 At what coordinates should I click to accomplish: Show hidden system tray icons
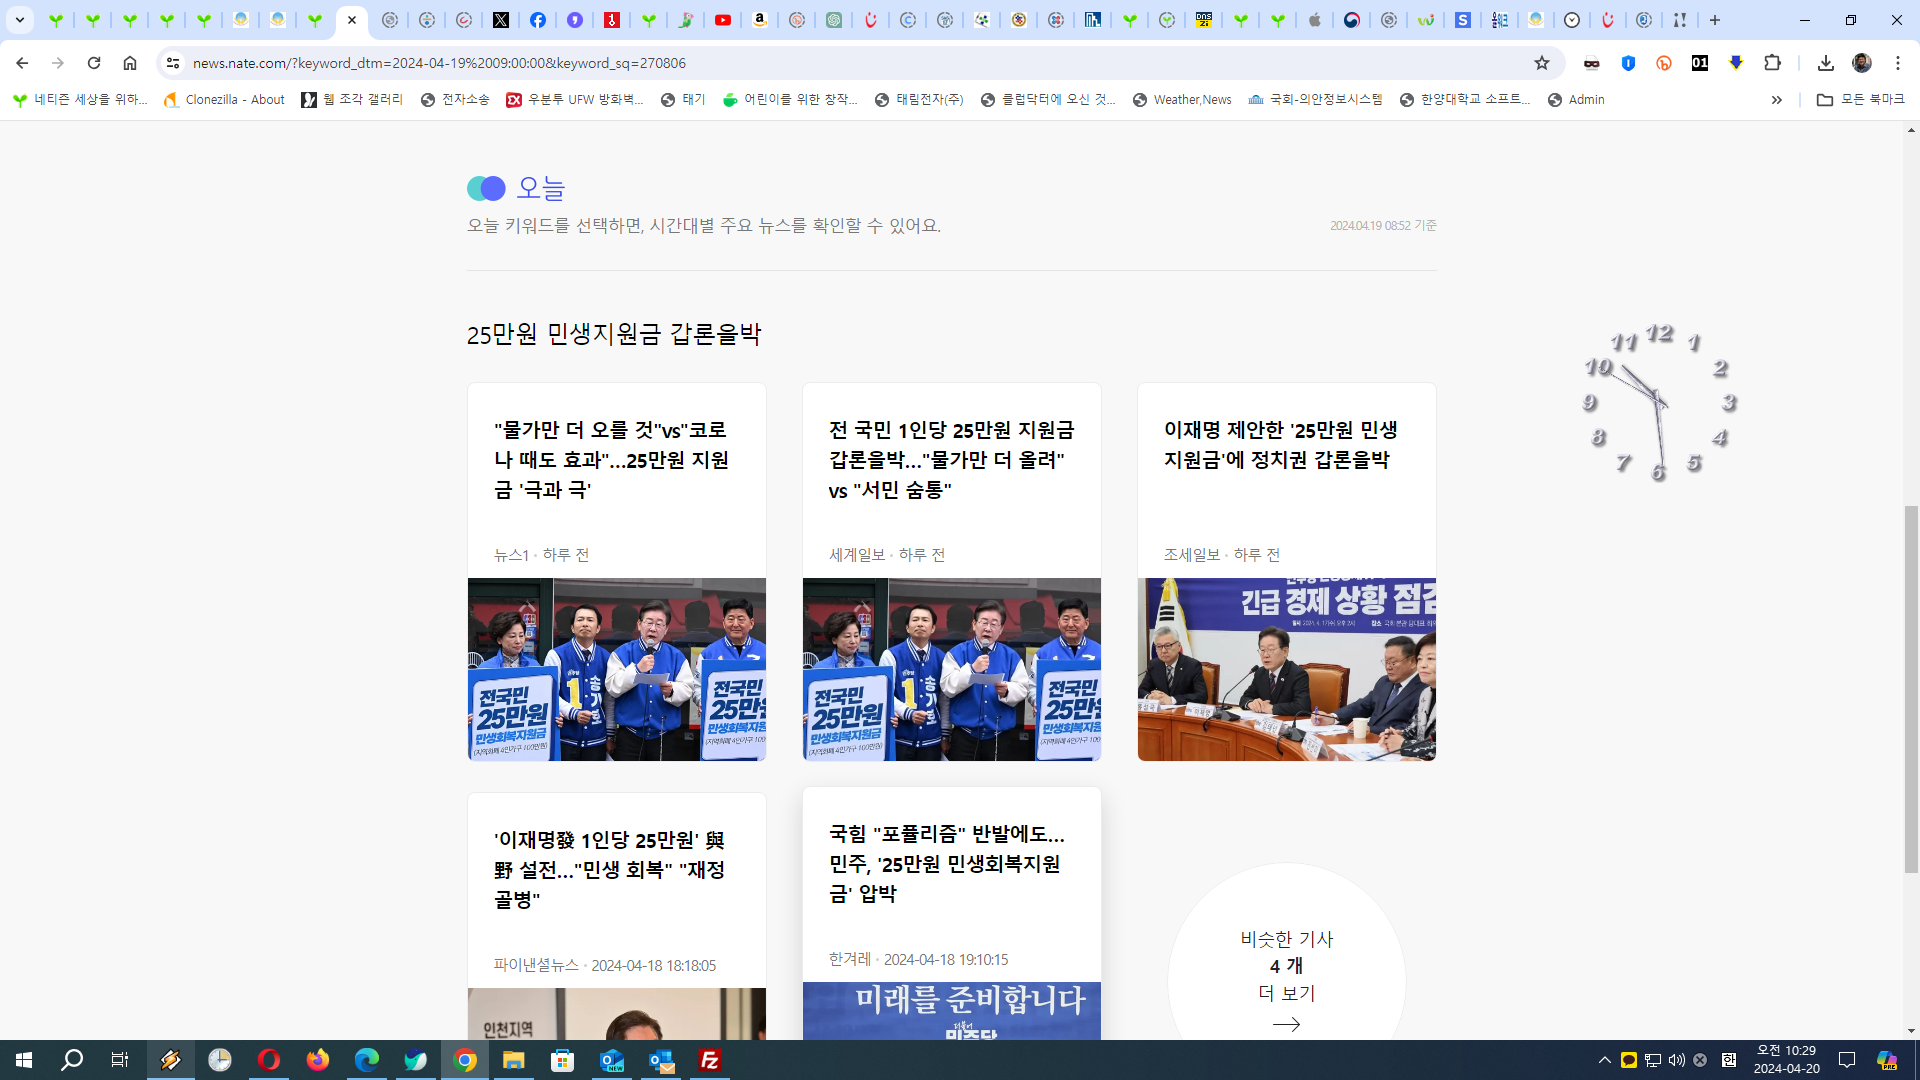[x=1605, y=1060]
